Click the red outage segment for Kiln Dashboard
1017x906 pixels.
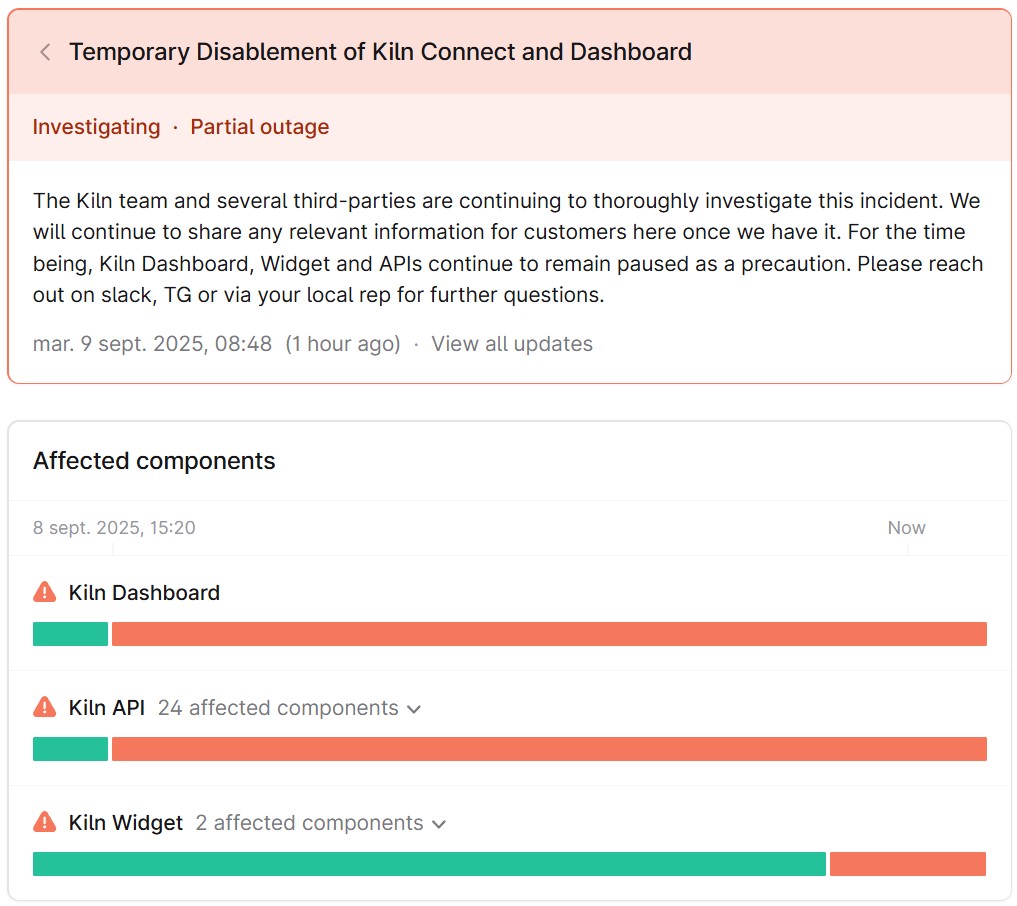coord(549,634)
